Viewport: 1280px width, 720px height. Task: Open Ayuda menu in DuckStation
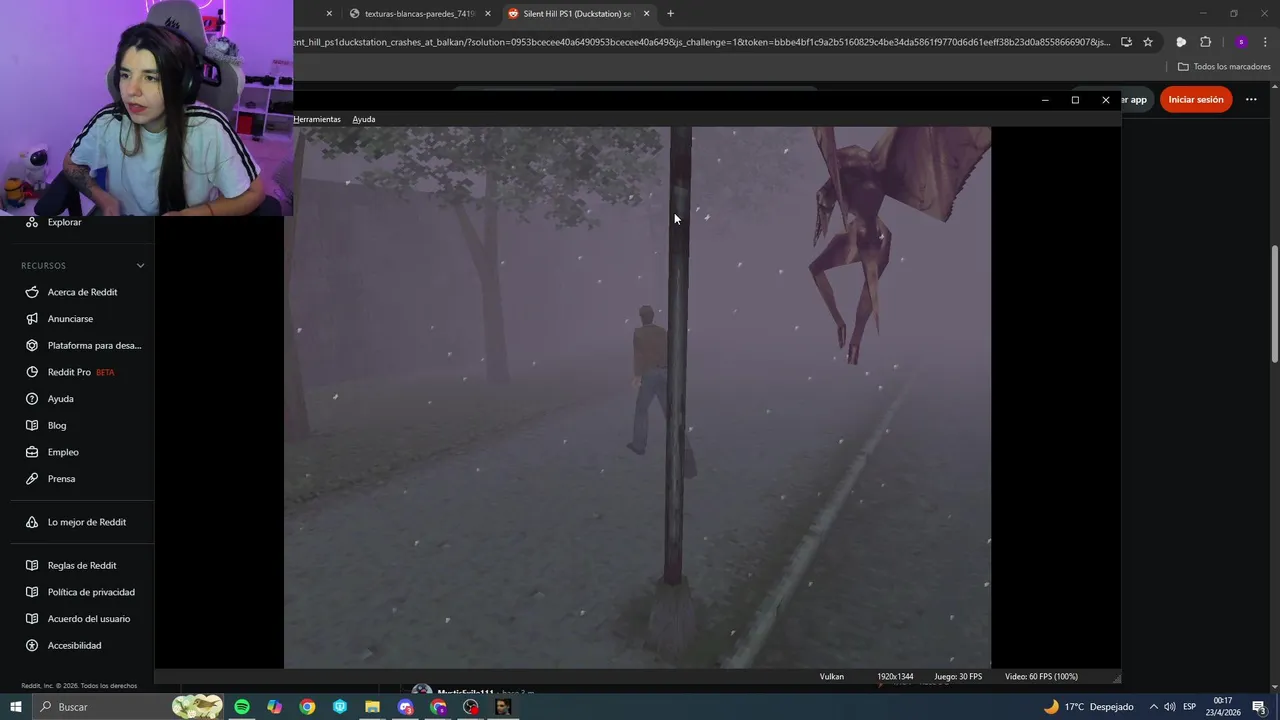[364, 119]
